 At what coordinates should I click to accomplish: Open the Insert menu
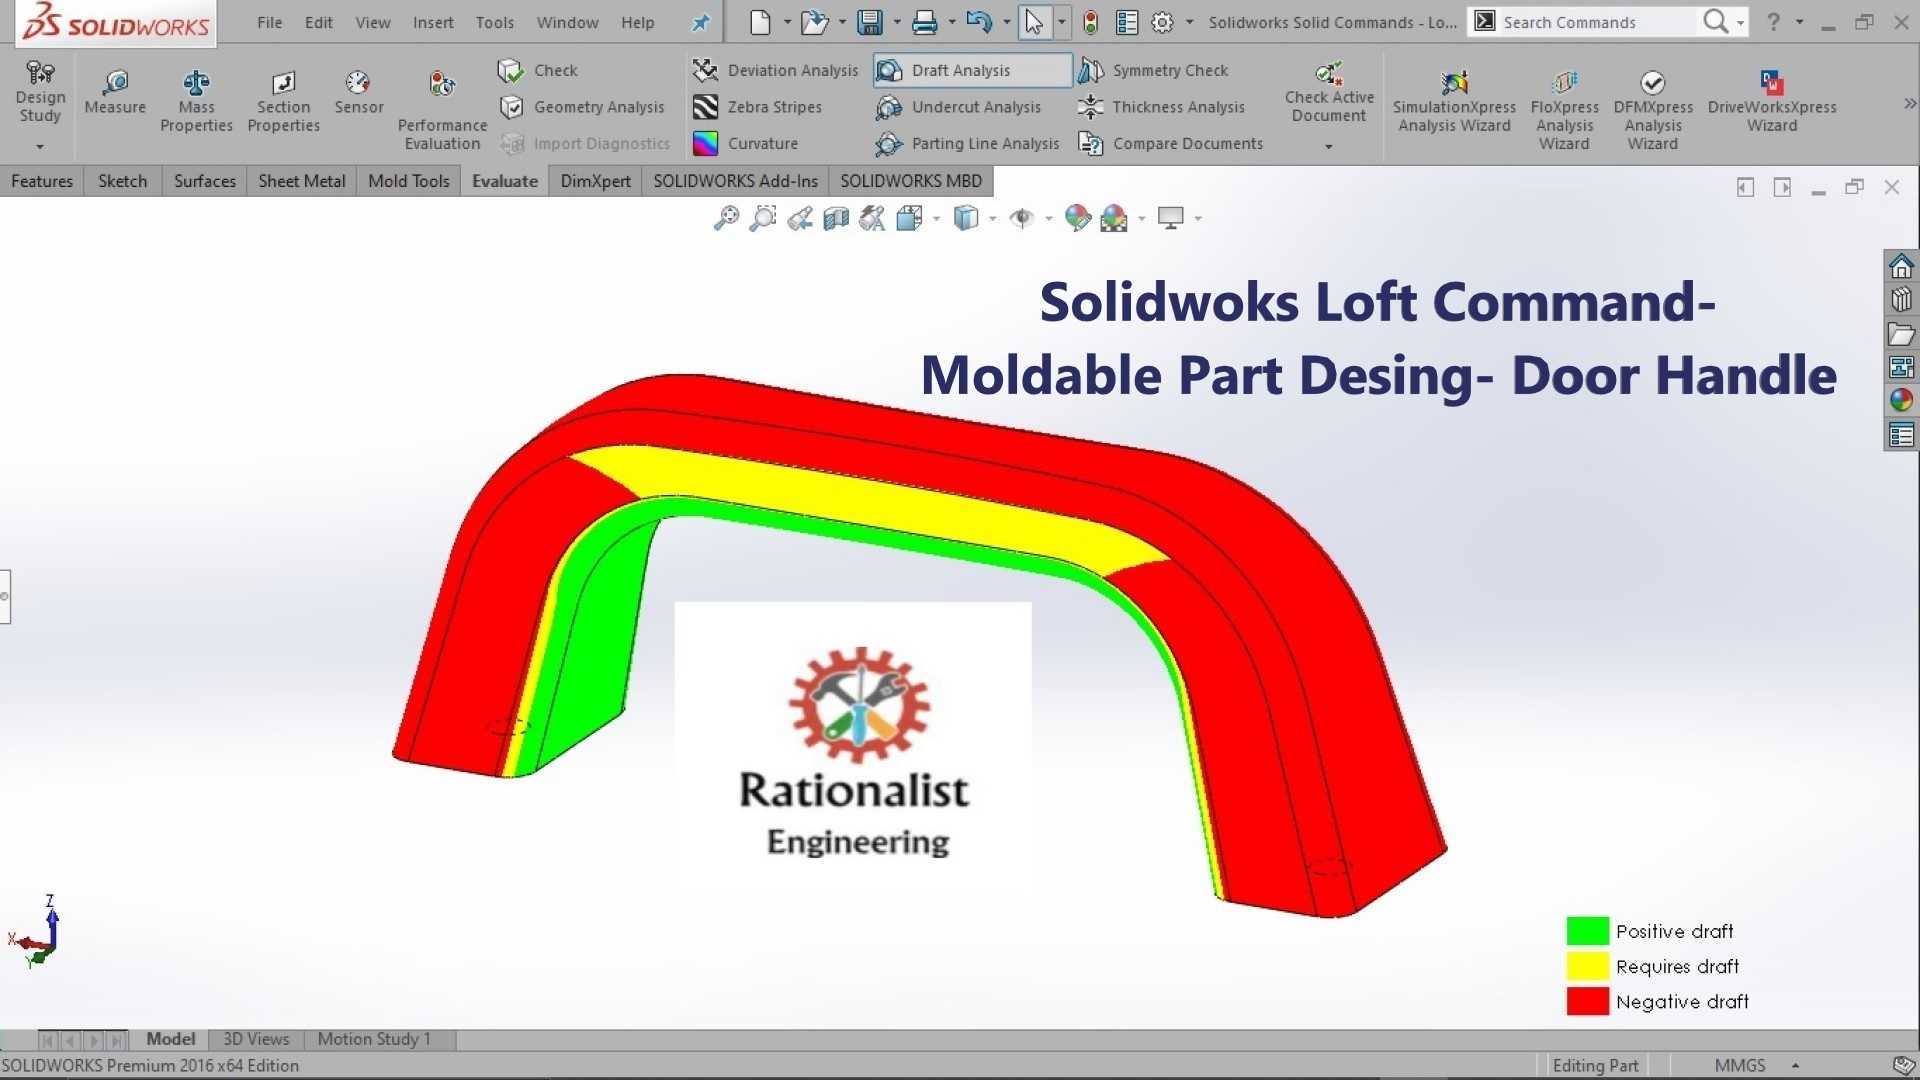[433, 22]
